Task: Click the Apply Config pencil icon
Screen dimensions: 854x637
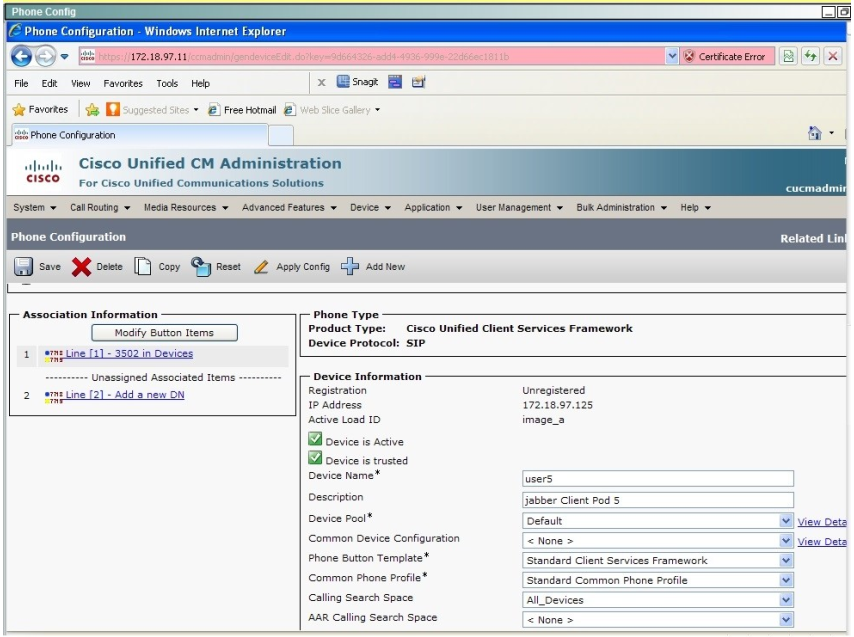Action: tap(261, 267)
